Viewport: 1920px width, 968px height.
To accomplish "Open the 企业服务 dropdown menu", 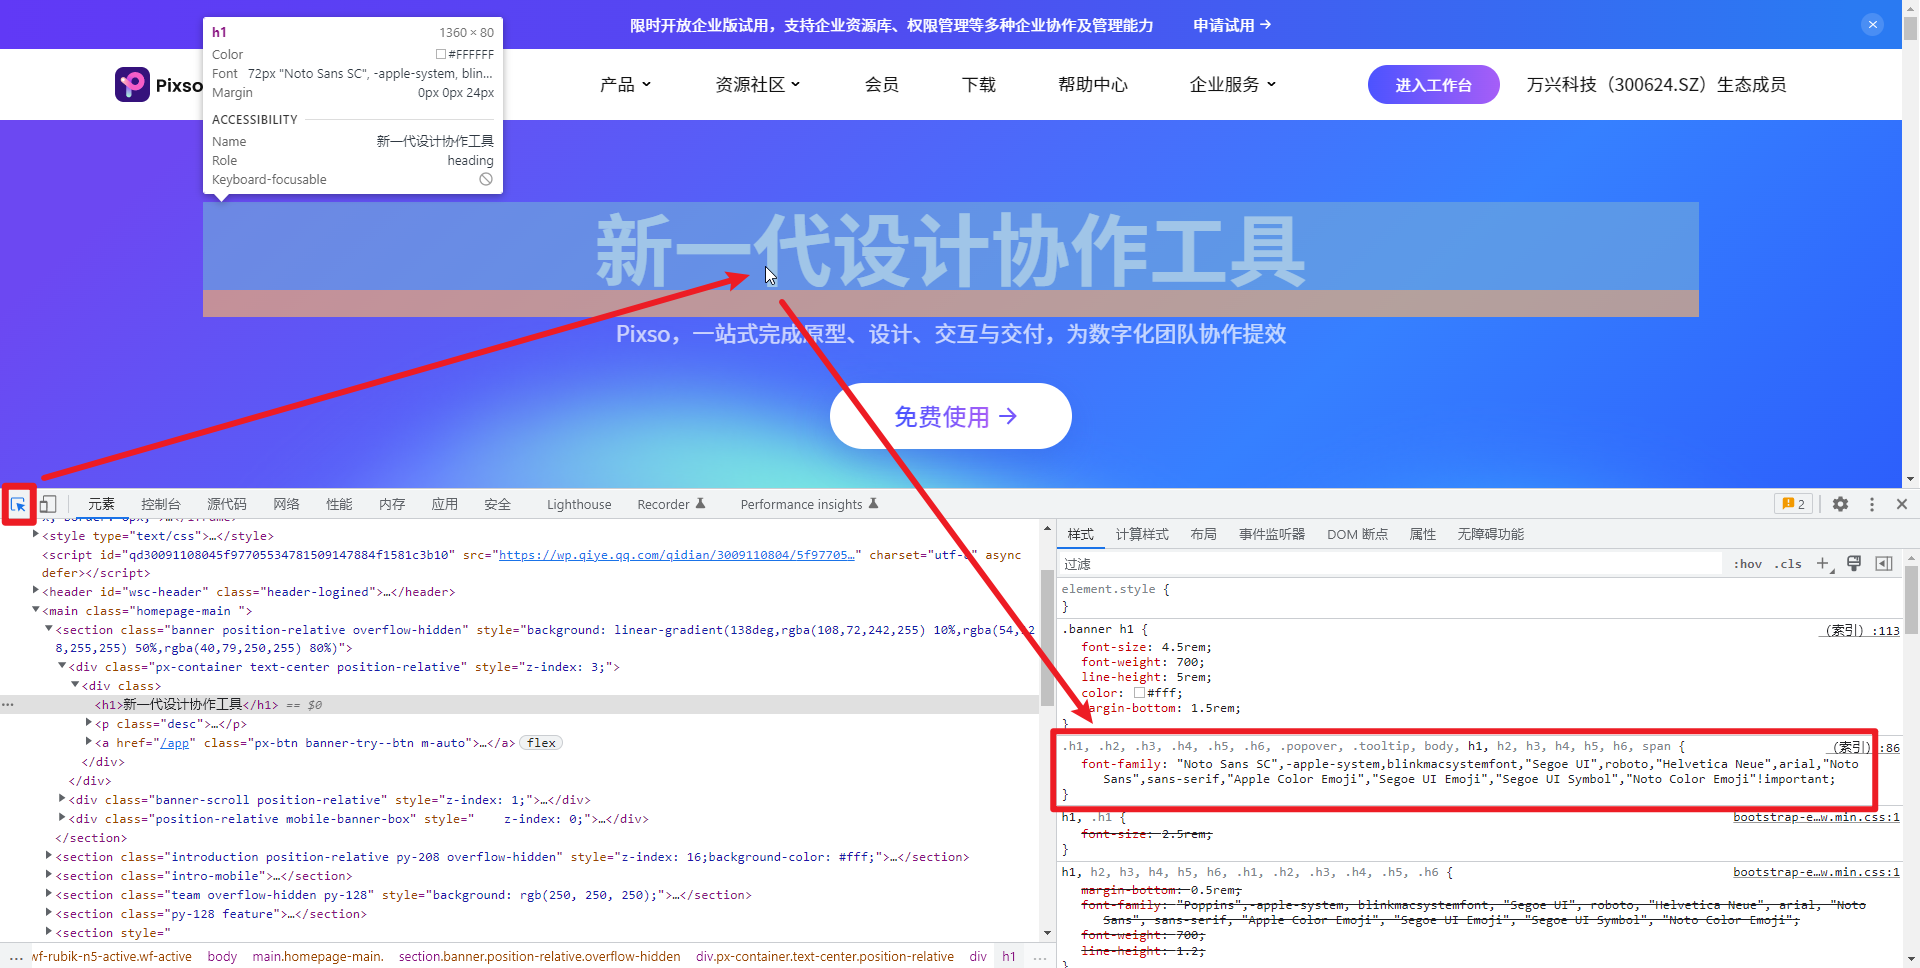I will click(x=1233, y=85).
